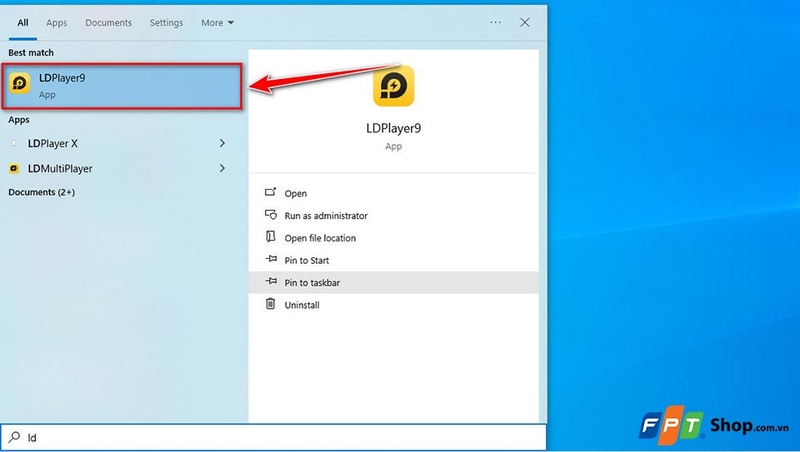Click the Open icon in actions list
The image size is (800, 452).
pos(270,192)
